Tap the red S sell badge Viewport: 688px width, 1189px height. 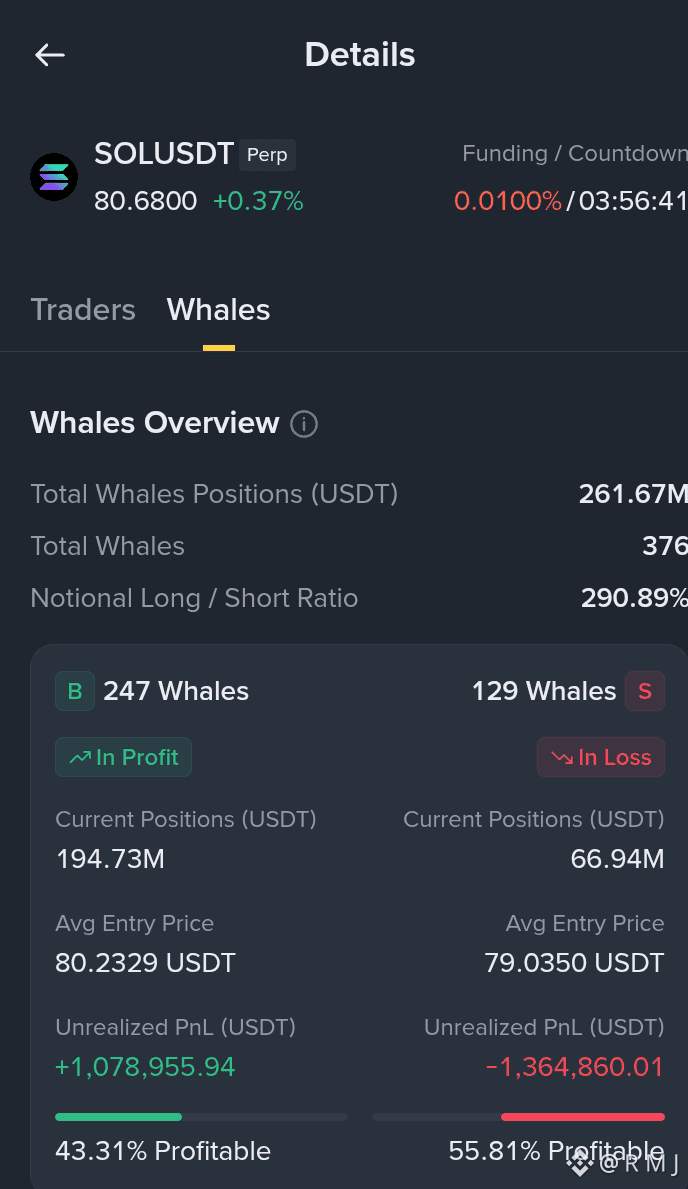point(645,691)
